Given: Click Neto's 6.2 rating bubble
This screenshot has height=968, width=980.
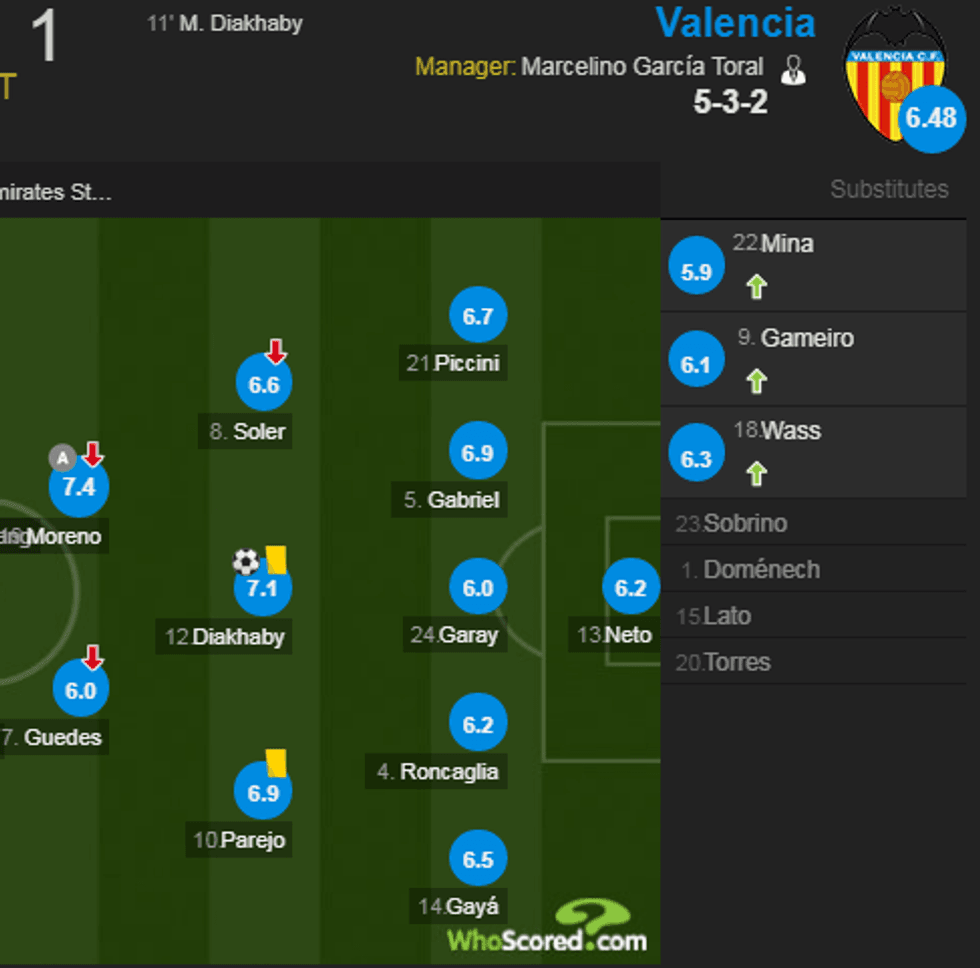Looking at the screenshot, I should point(630,588).
